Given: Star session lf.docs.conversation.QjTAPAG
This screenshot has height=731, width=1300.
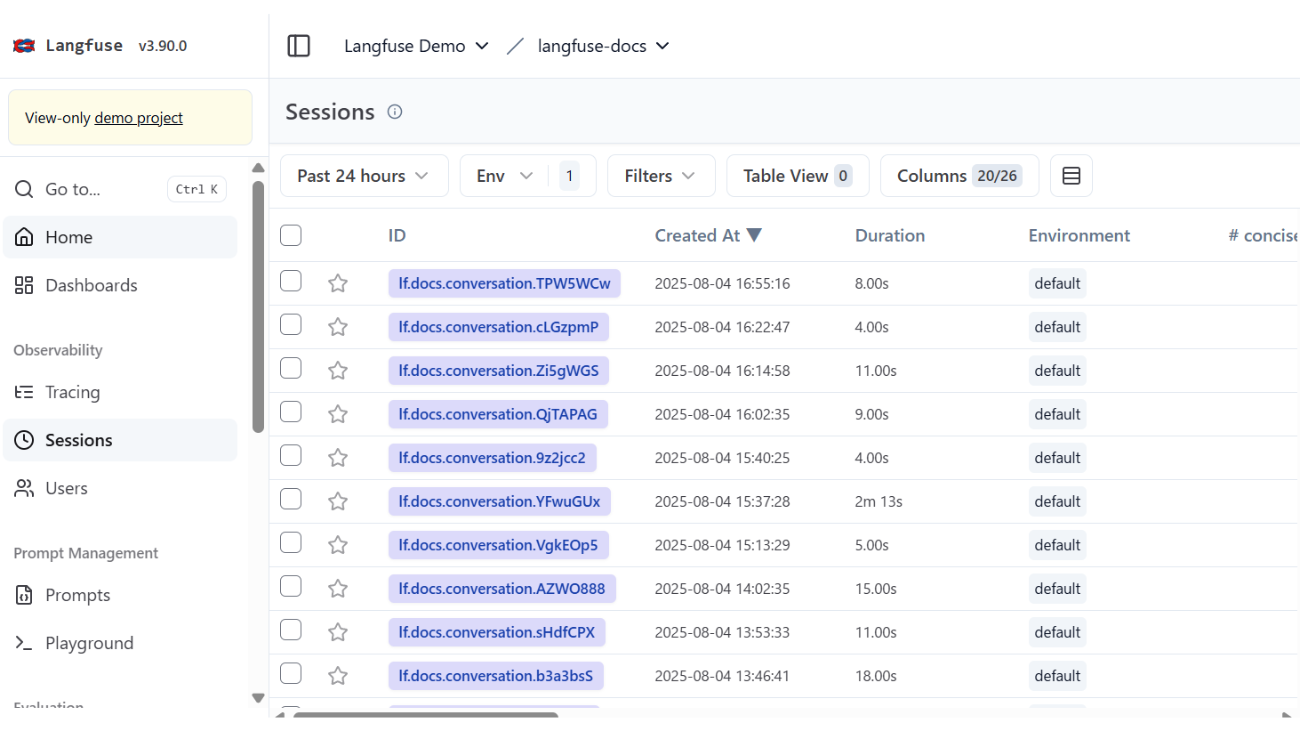Looking at the screenshot, I should pos(338,415).
